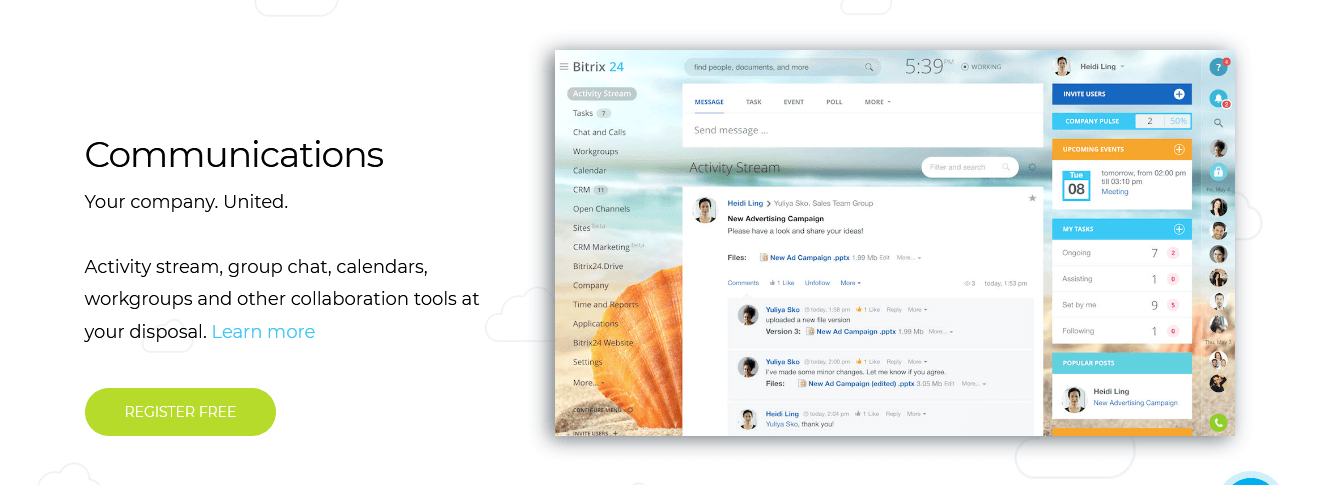Open Time and Reports menu item
The width and height of the screenshot is (1319, 485).
coord(605,304)
